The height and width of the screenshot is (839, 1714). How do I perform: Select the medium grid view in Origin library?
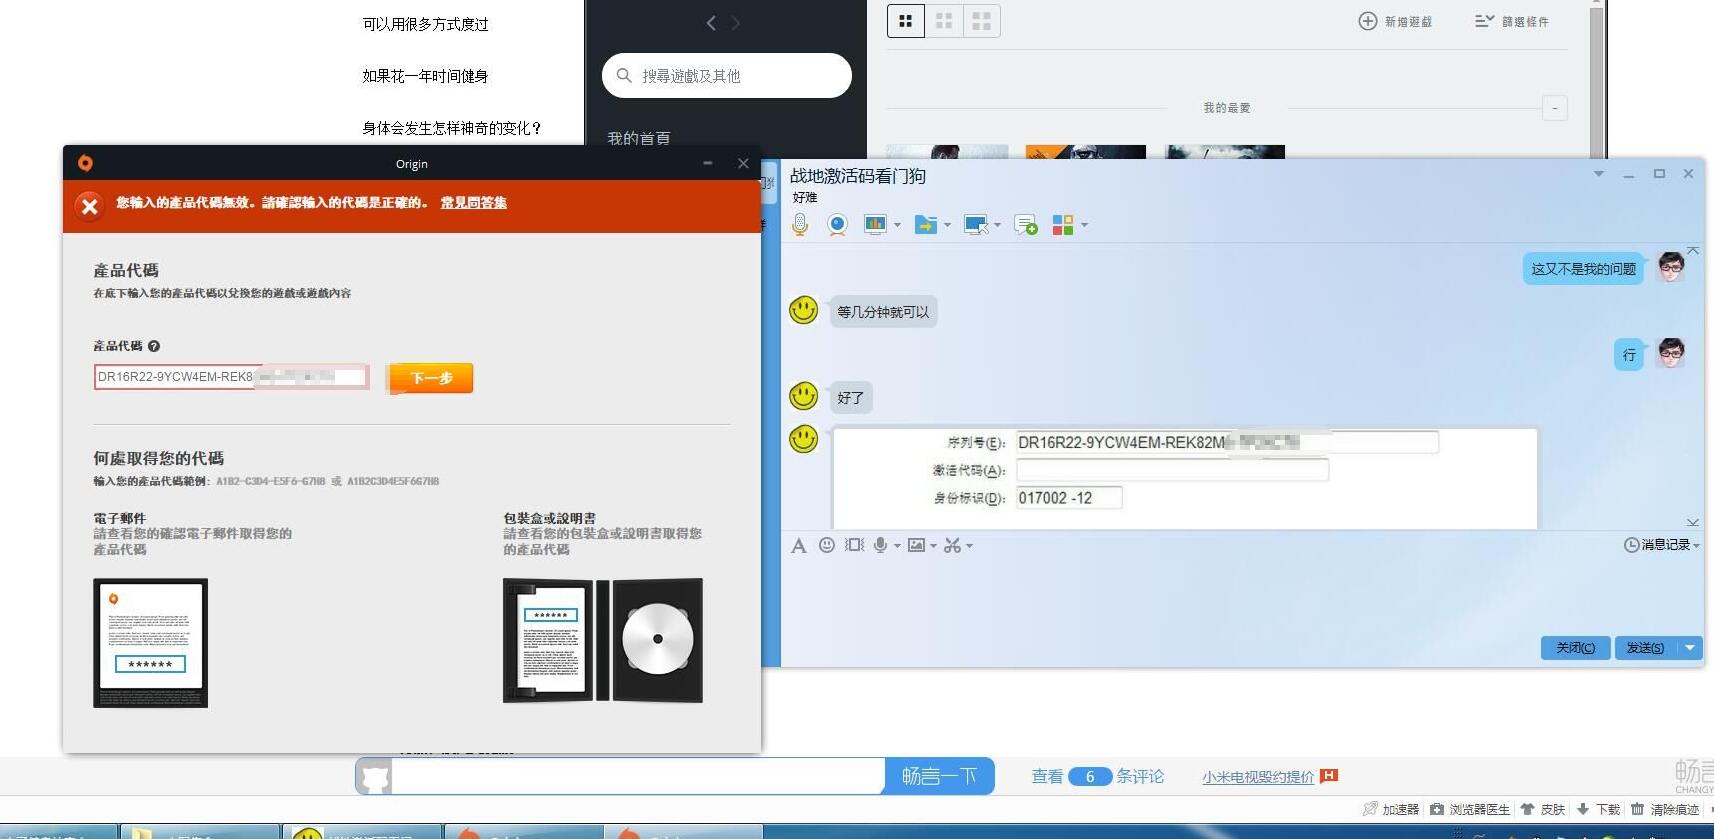click(x=944, y=21)
